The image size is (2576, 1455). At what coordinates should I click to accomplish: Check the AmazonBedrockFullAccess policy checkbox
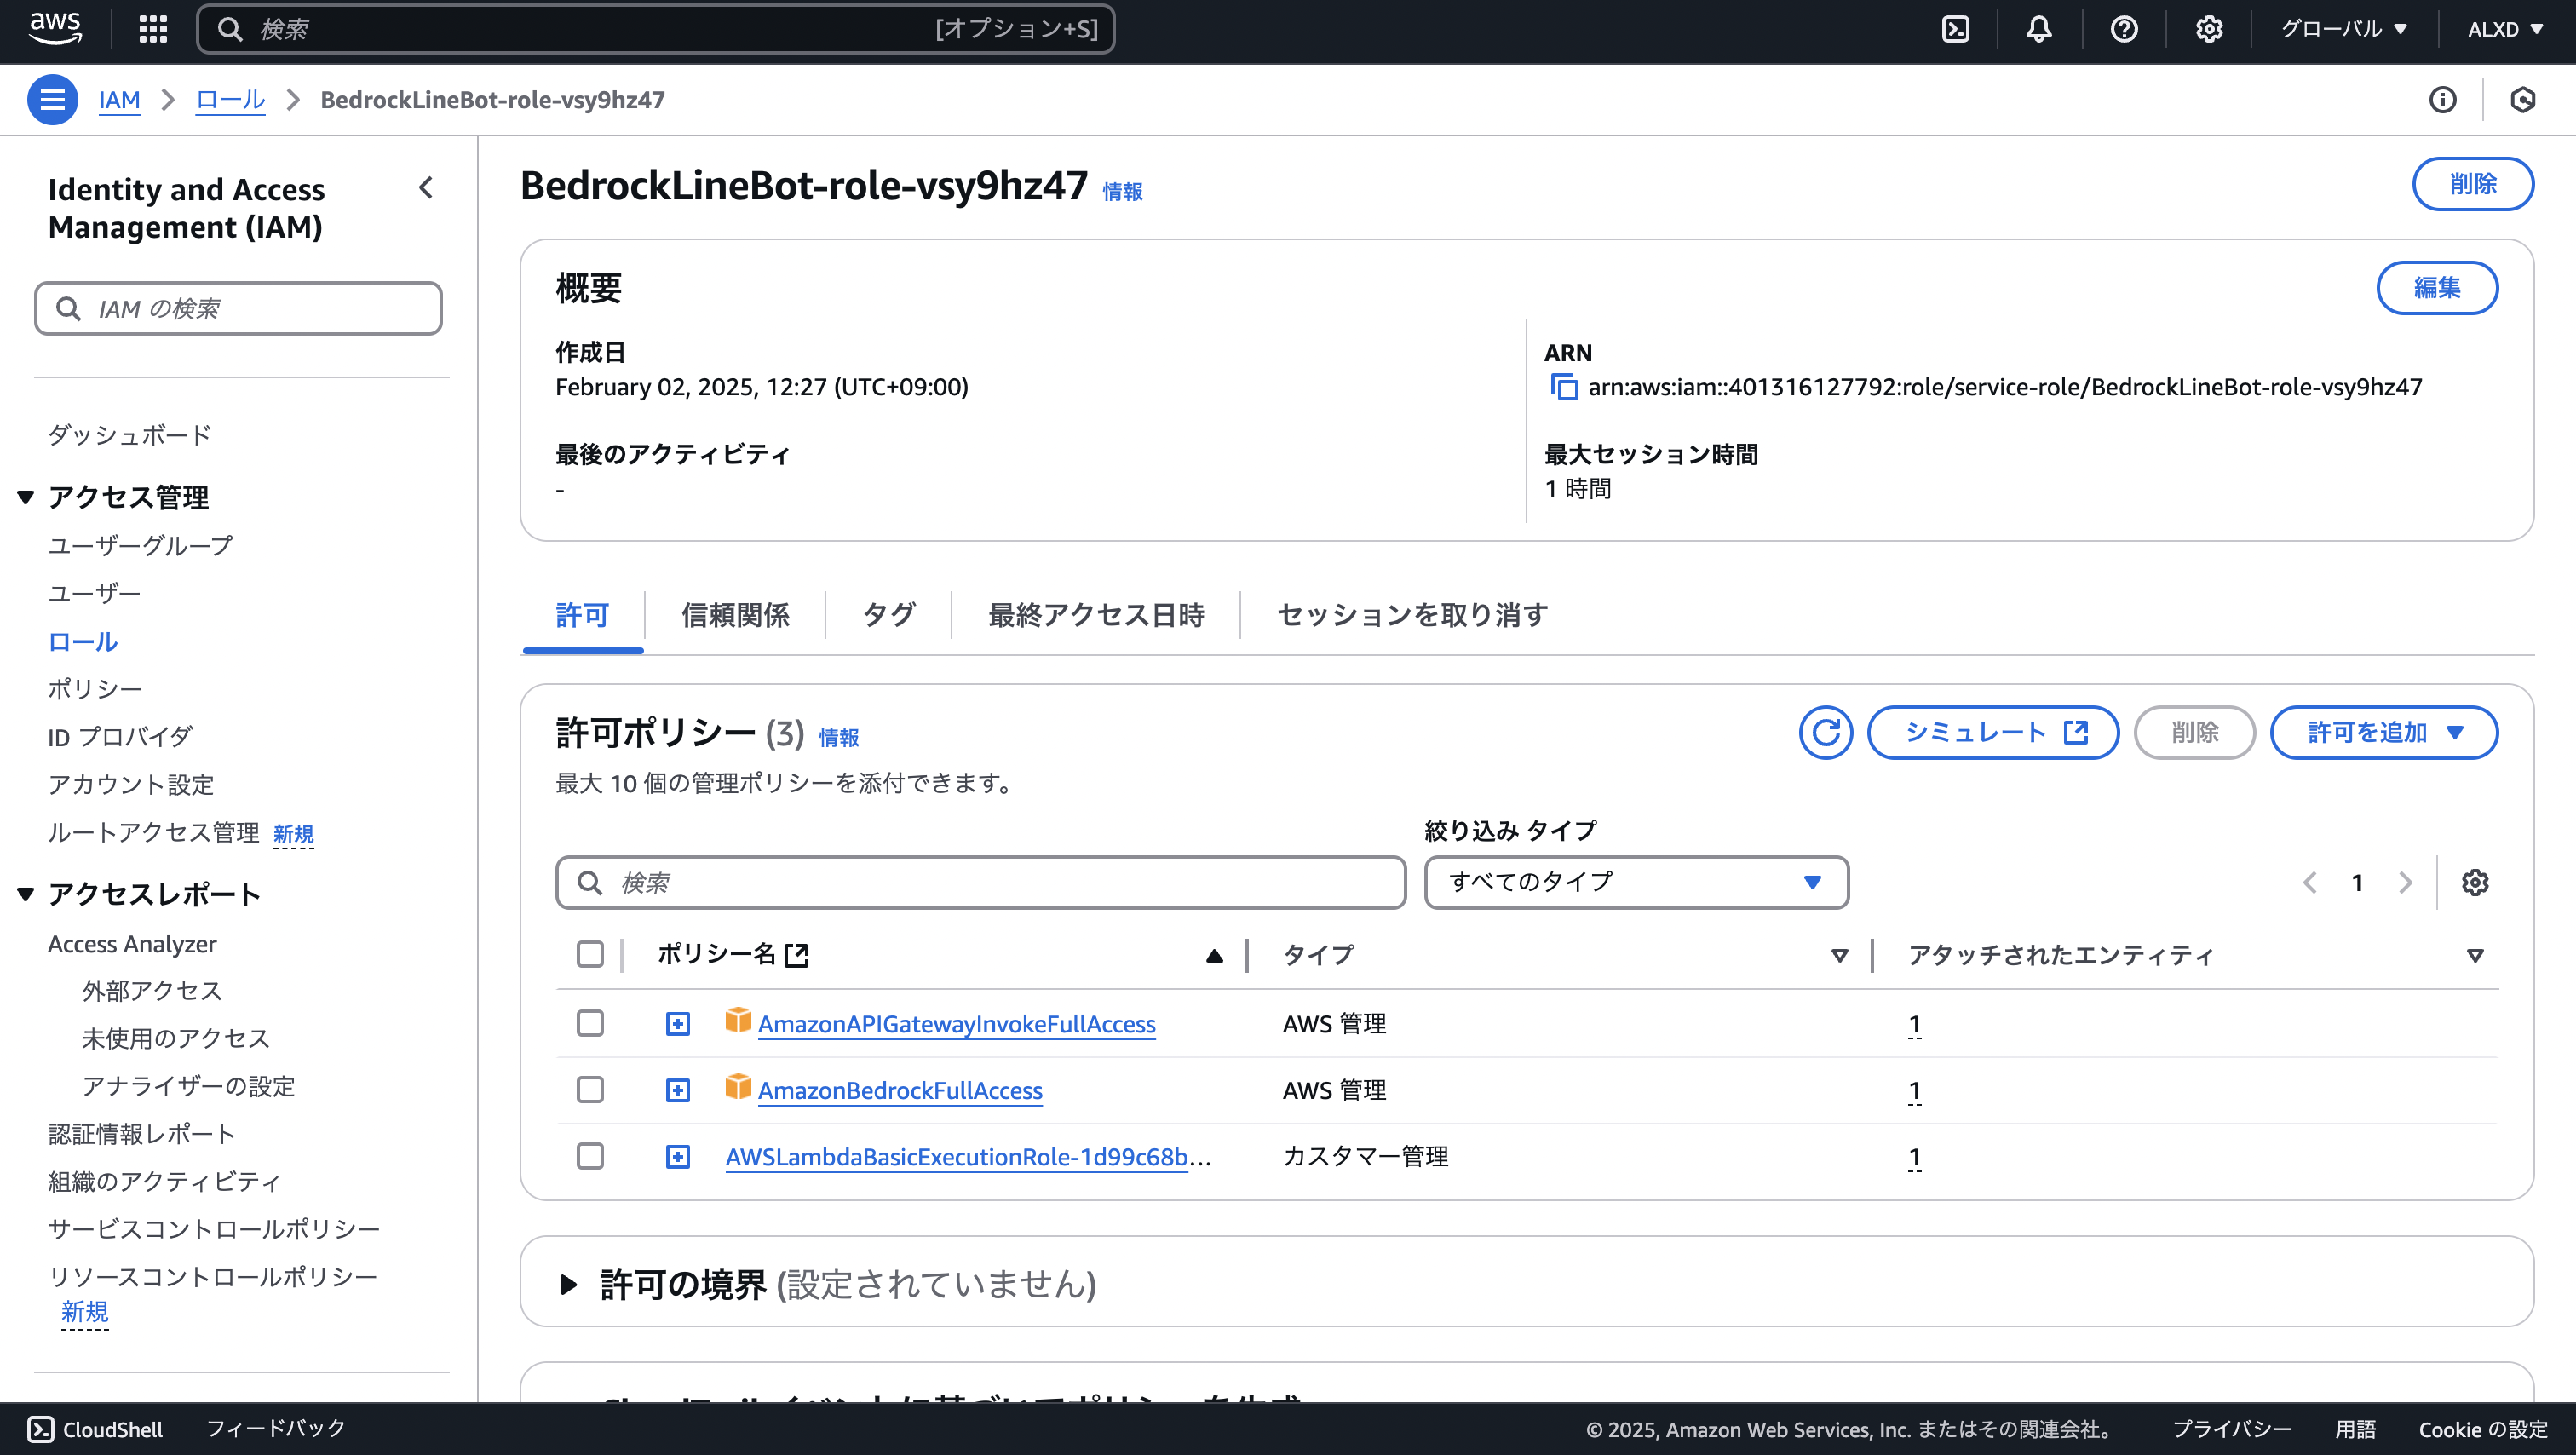(590, 1090)
